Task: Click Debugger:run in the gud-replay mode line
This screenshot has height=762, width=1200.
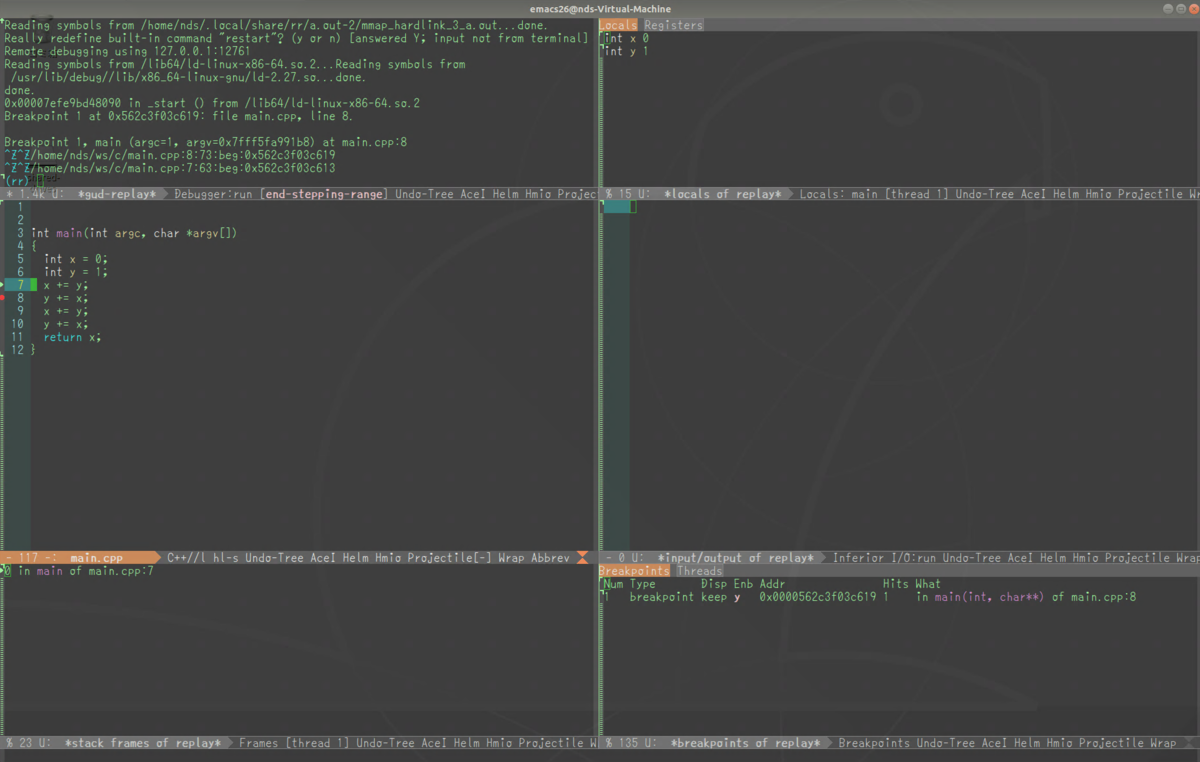Action: pos(213,194)
